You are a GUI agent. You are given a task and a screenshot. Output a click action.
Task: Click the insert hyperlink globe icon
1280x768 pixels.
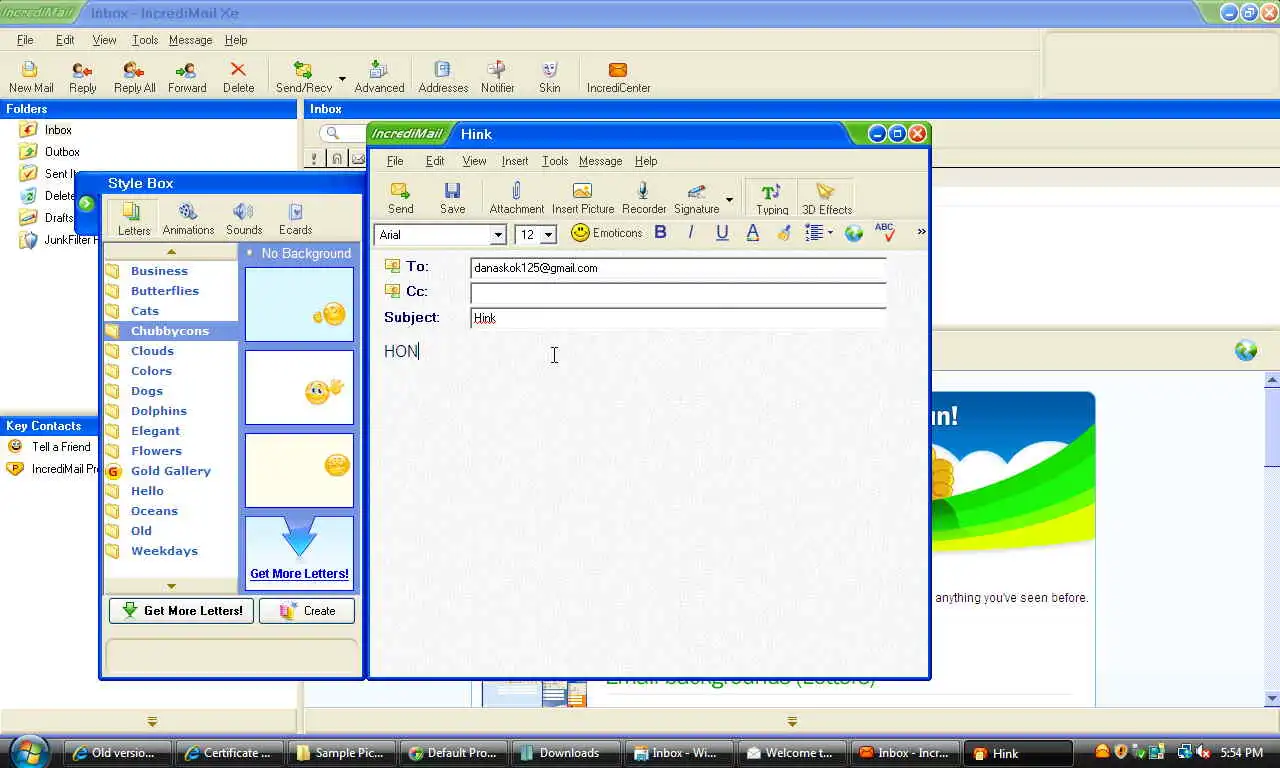click(853, 233)
